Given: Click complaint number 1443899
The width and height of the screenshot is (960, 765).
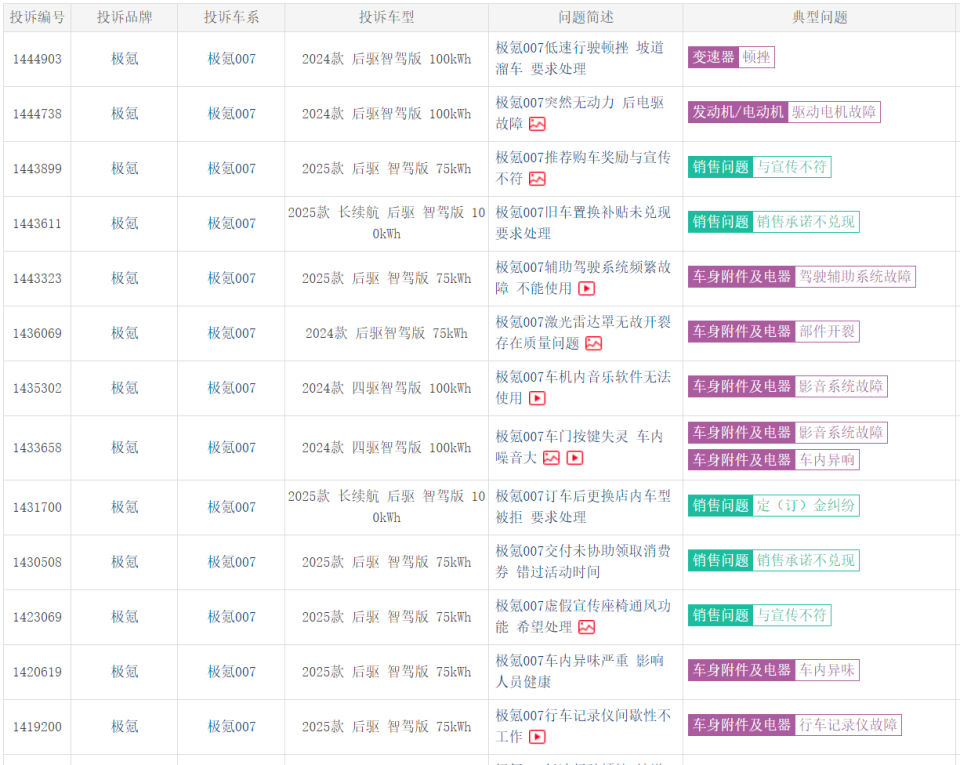Looking at the screenshot, I should (x=37, y=169).
